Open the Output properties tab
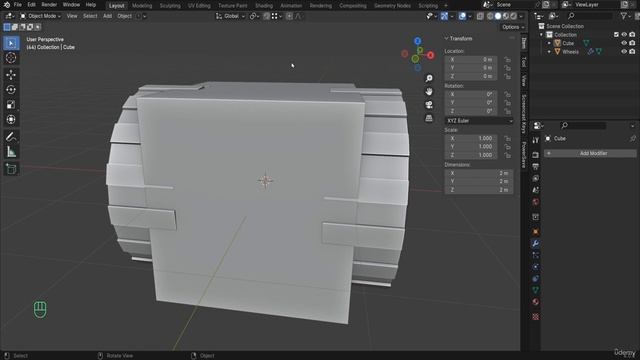Image resolution: width=640 pixels, height=360 pixels. point(536,167)
